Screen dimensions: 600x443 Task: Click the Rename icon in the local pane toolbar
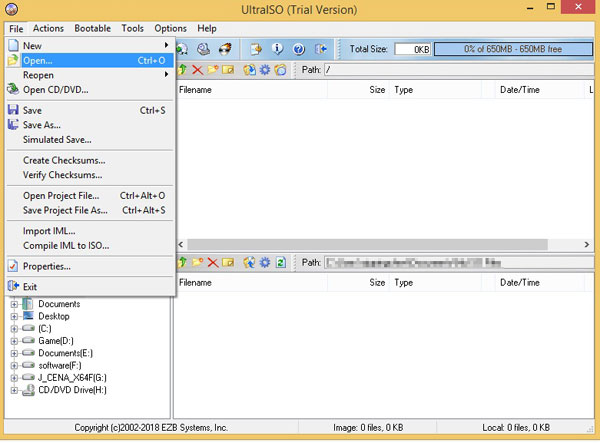tap(228, 262)
